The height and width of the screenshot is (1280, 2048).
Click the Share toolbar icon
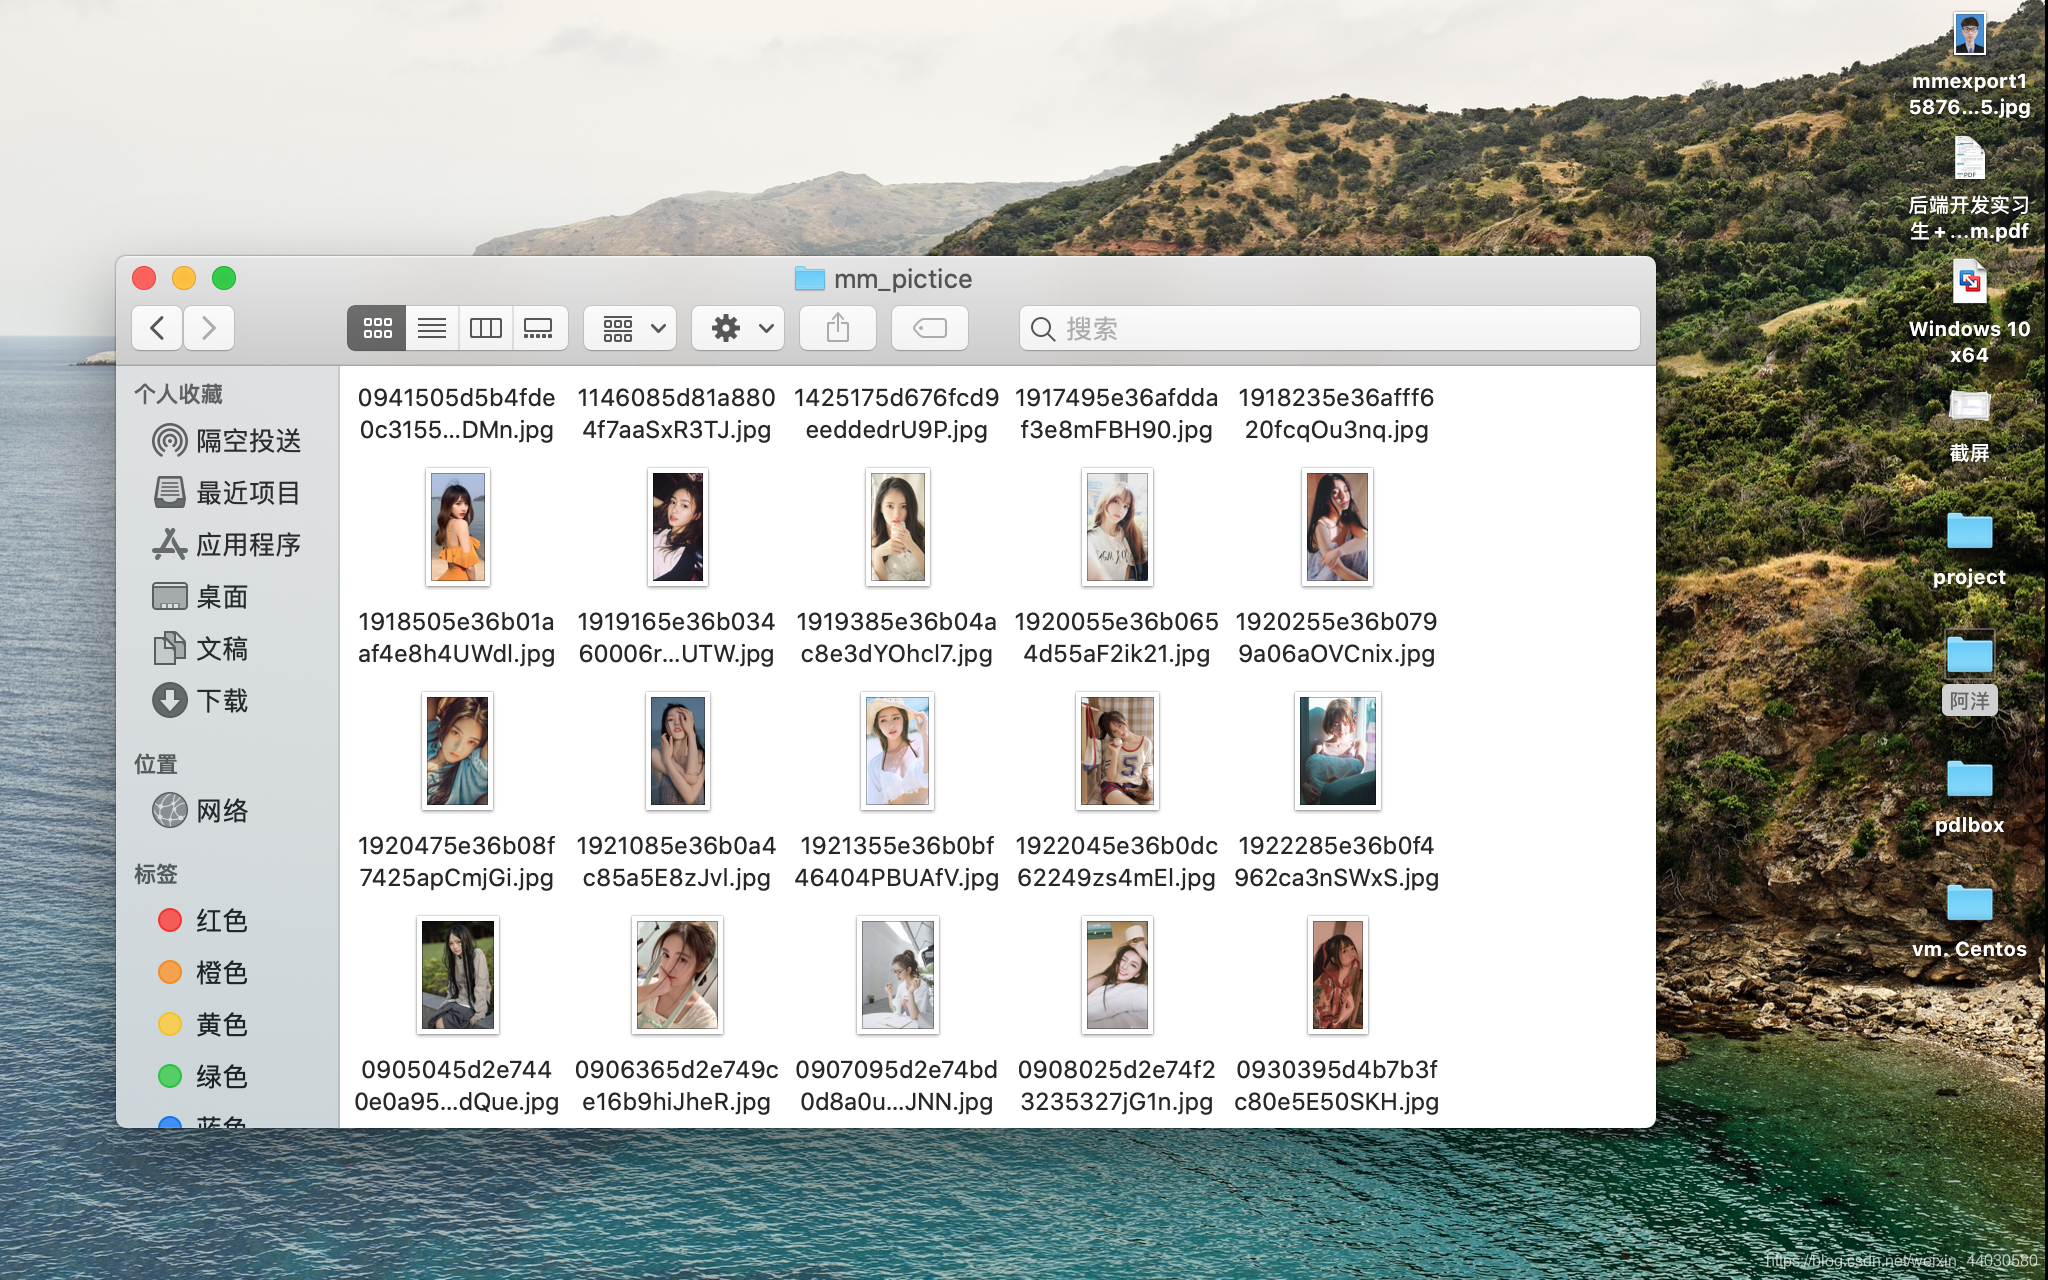coord(837,328)
